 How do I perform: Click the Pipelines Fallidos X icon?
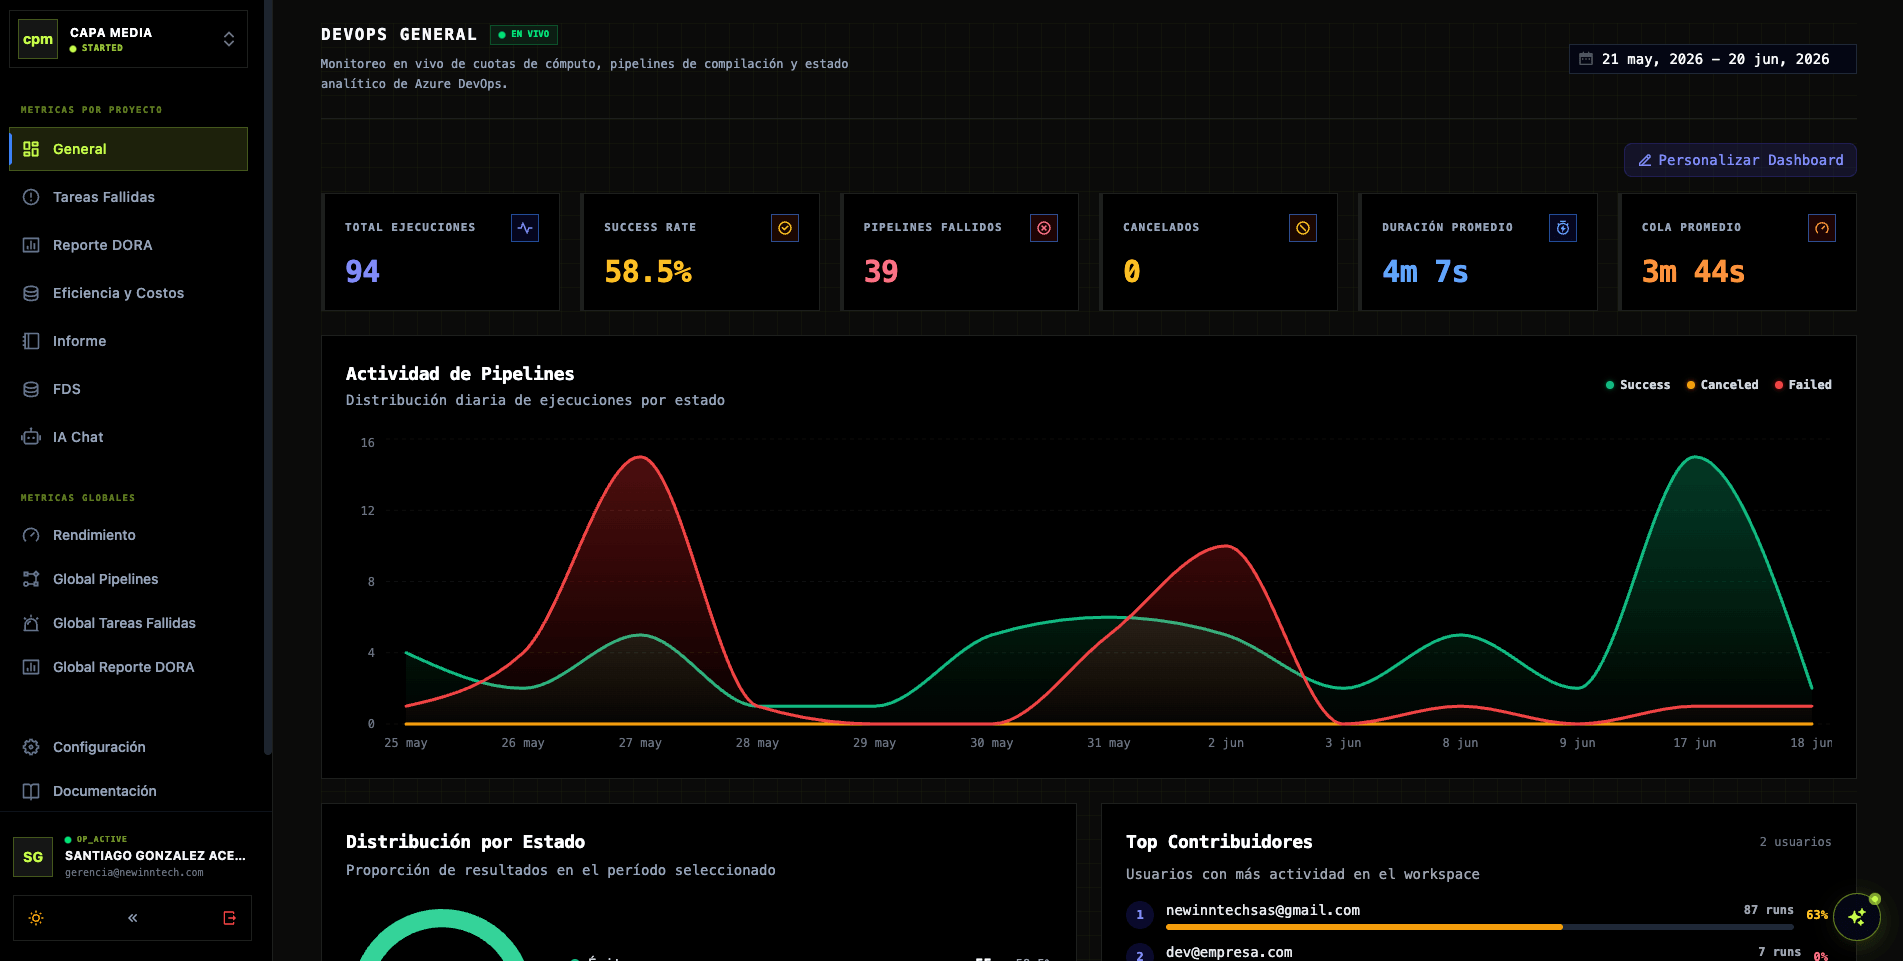(1044, 228)
